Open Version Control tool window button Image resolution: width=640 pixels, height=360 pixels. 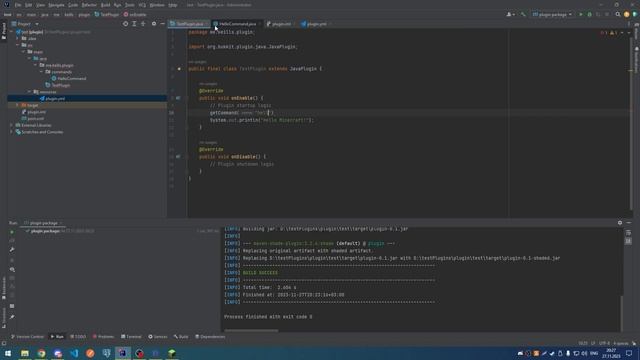[27, 337]
